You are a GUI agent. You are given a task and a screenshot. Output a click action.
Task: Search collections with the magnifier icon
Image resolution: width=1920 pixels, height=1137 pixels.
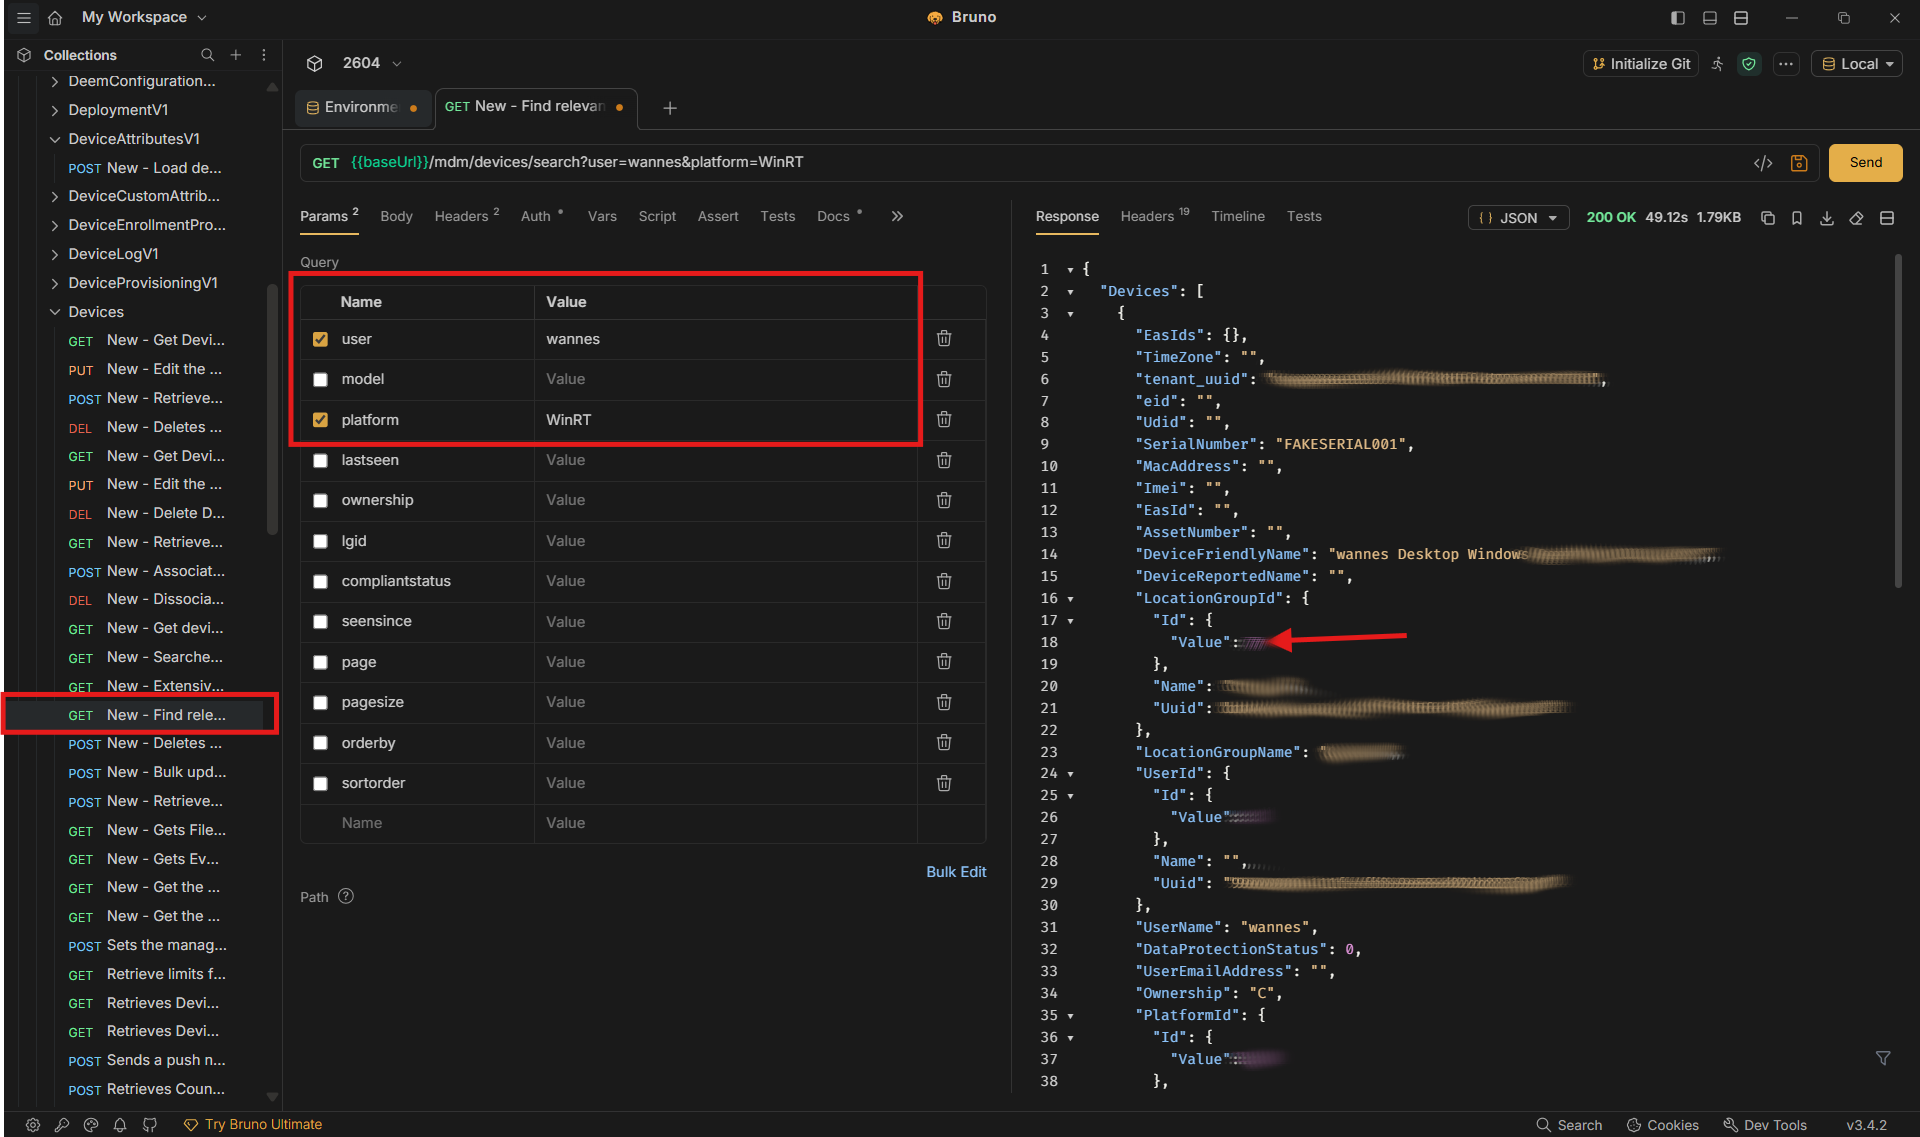pos(207,55)
